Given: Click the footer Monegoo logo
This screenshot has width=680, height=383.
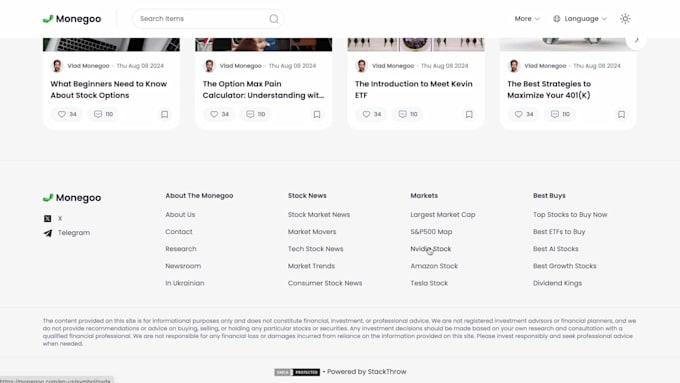Looking at the screenshot, I should [x=72, y=198].
